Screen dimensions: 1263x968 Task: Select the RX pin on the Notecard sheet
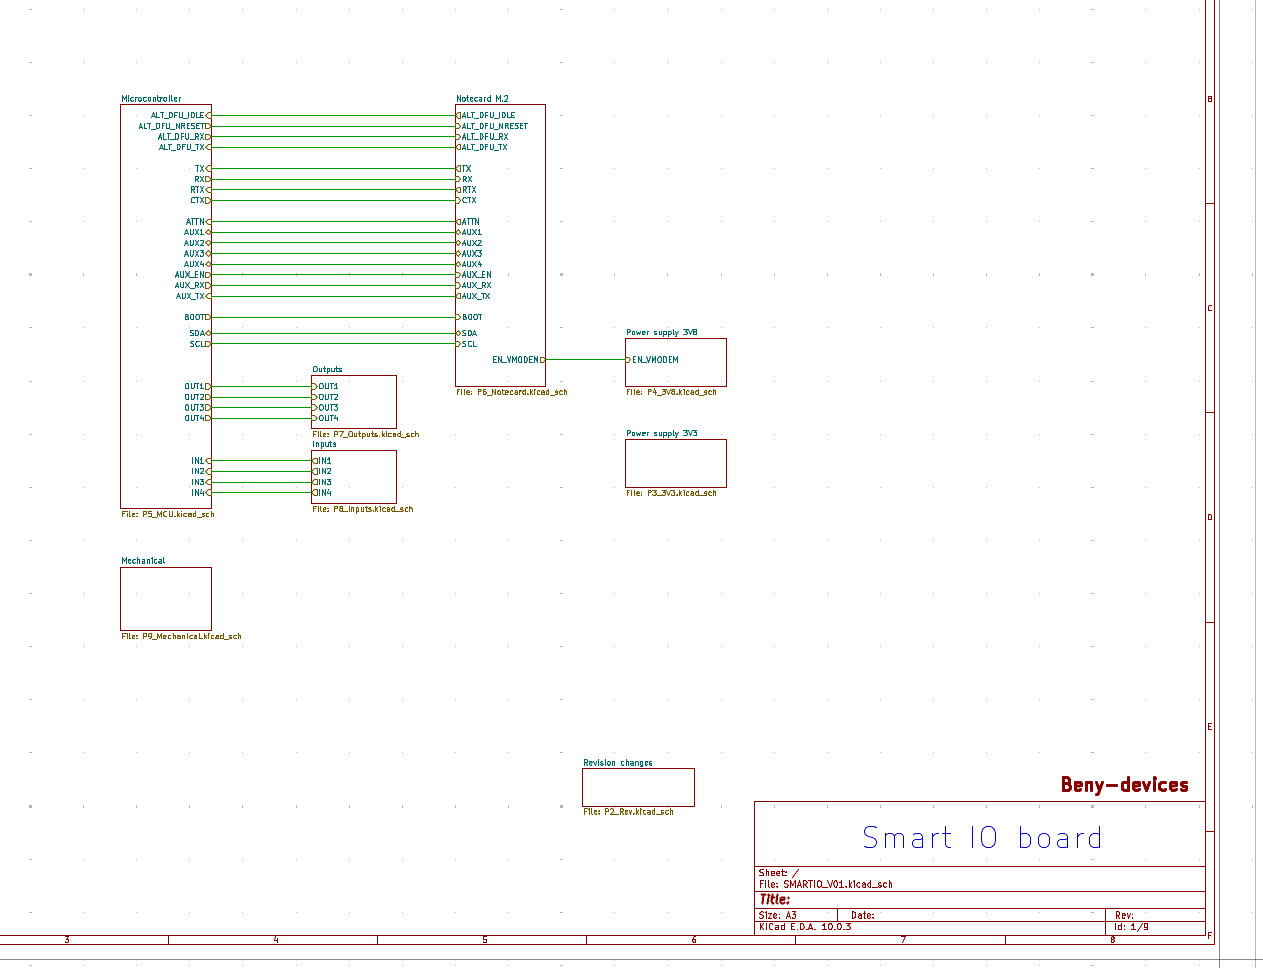point(466,180)
